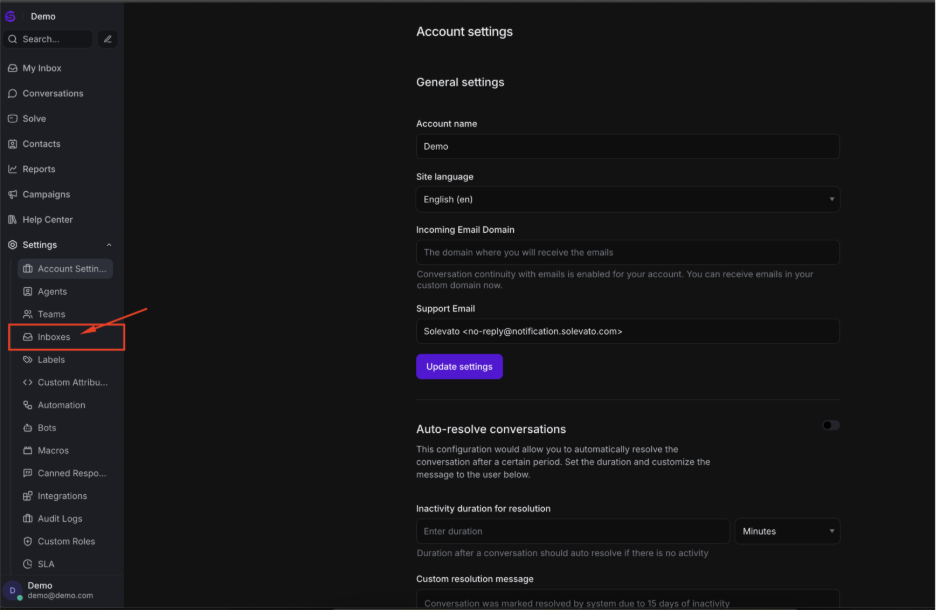Click the Contacts icon in sidebar
The height and width of the screenshot is (610, 936).
pyautogui.click(x=13, y=144)
